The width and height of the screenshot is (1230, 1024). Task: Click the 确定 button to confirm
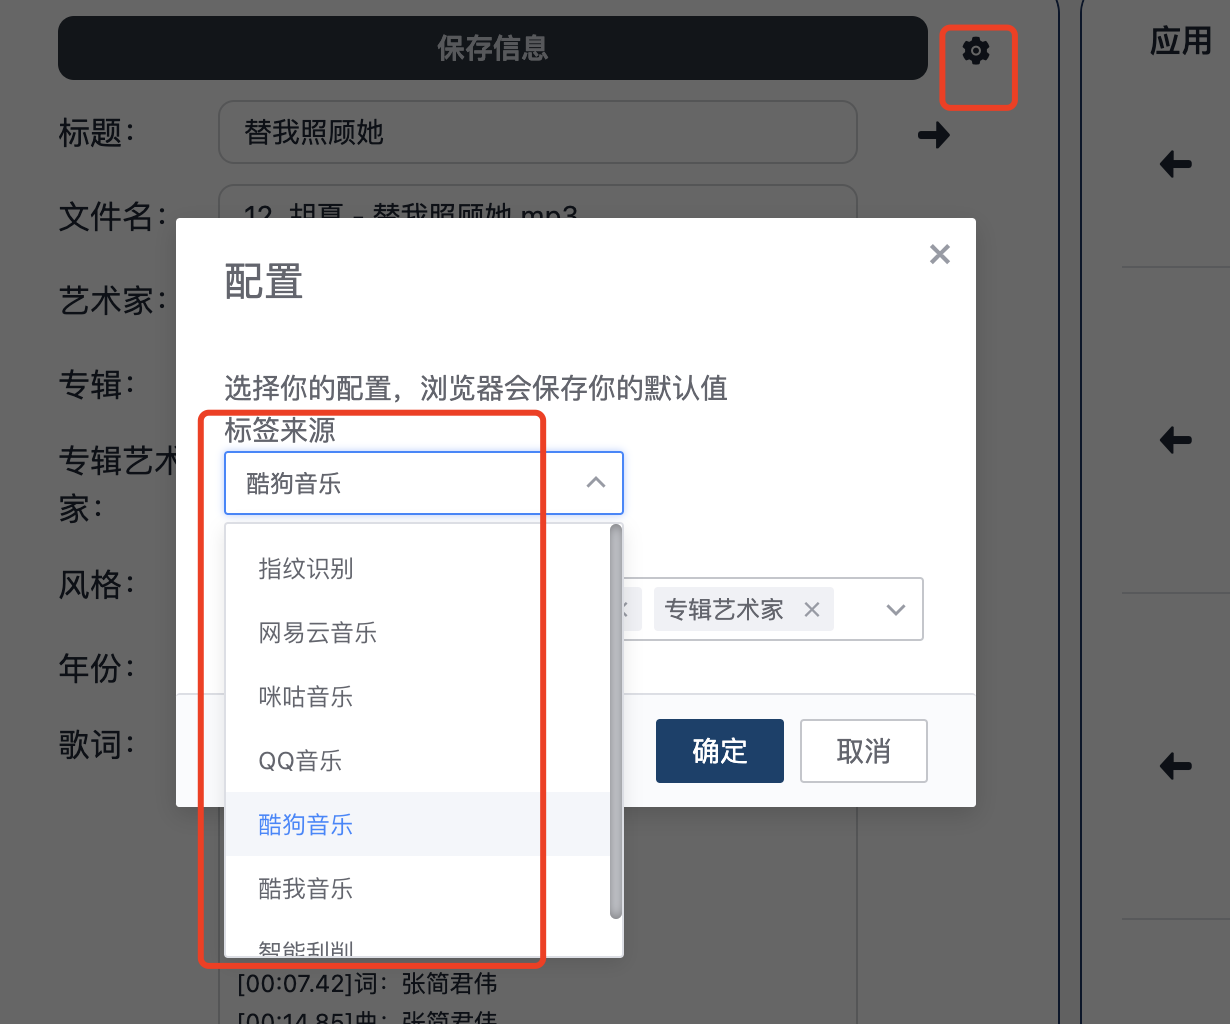[x=719, y=751]
